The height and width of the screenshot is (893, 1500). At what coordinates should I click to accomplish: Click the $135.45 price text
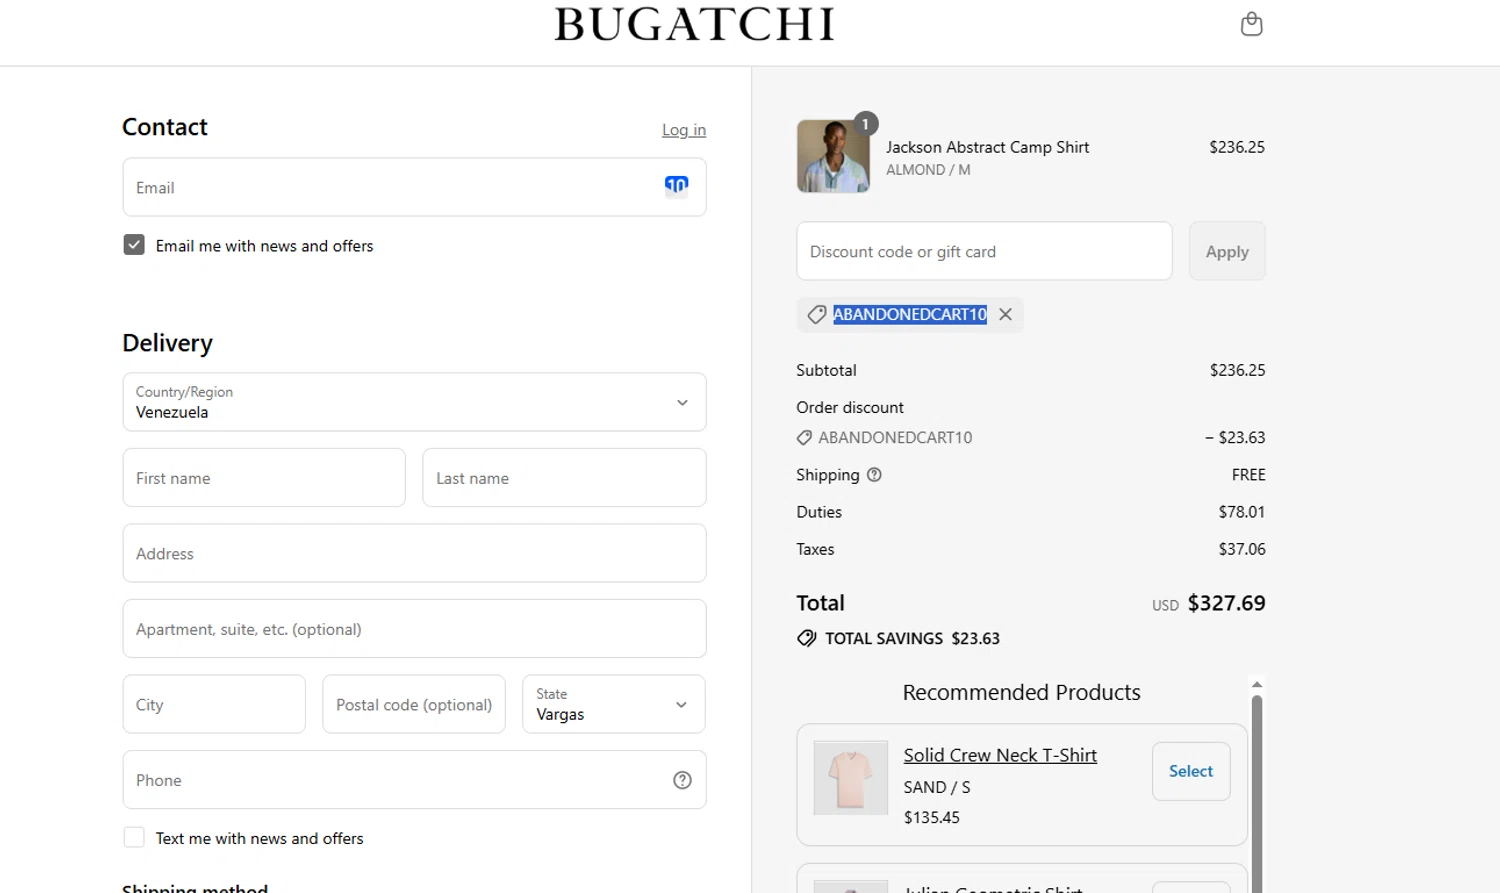tap(932, 817)
